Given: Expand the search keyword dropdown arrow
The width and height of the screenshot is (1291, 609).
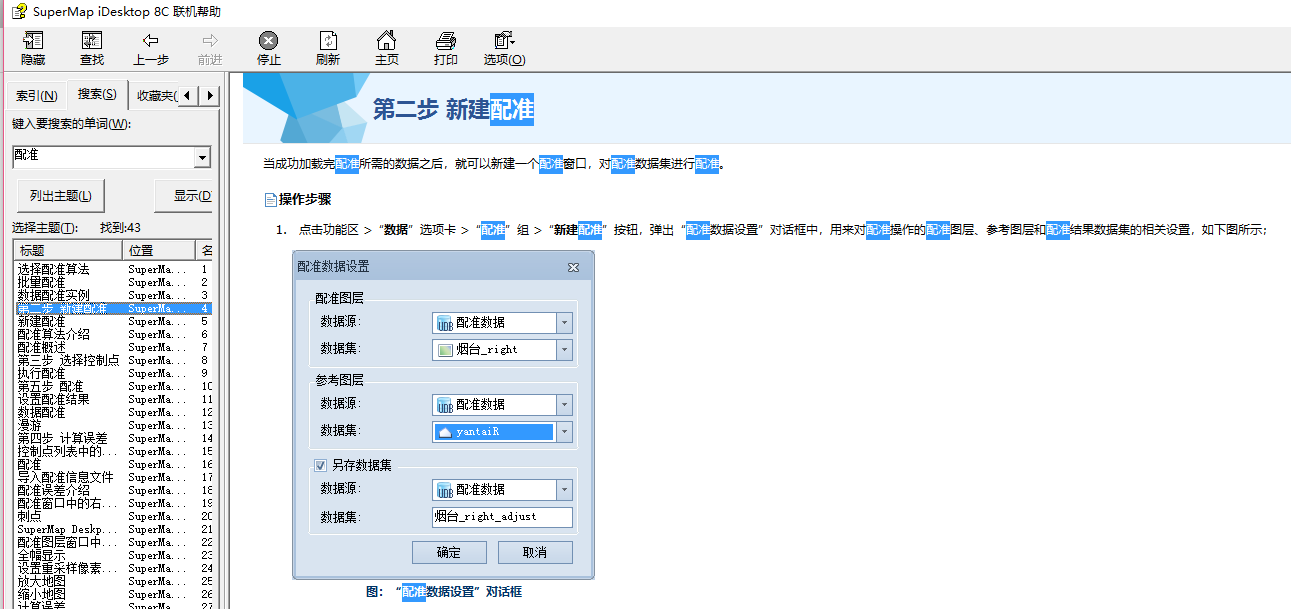Looking at the screenshot, I should pos(202,157).
